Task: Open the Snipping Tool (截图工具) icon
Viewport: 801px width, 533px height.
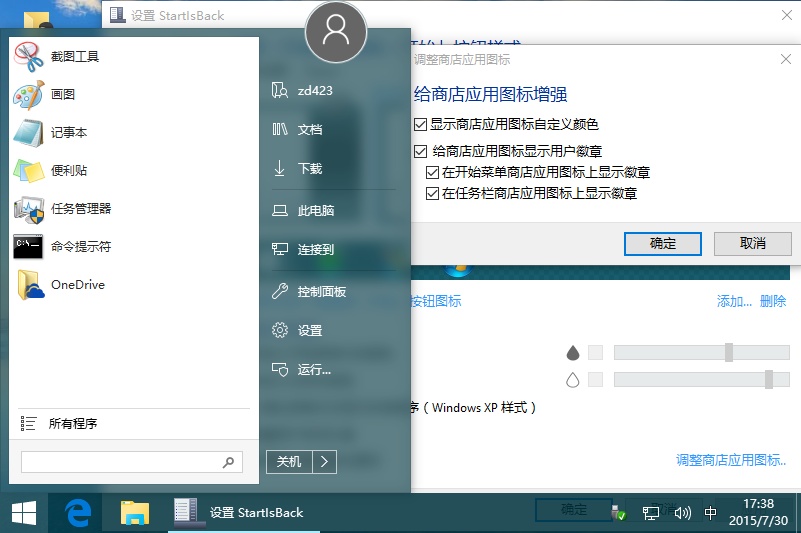Action: click(28, 57)
